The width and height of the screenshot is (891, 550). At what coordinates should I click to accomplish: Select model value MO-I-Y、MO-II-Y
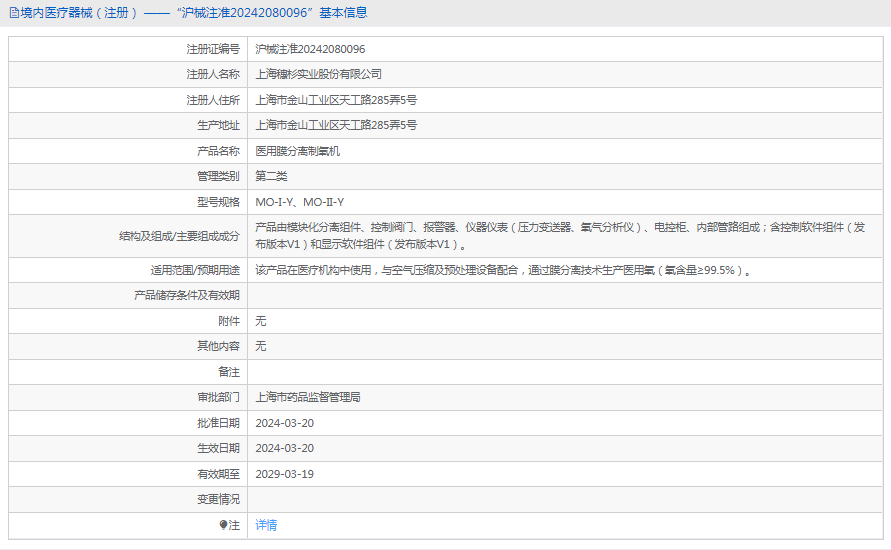point(299,202)
